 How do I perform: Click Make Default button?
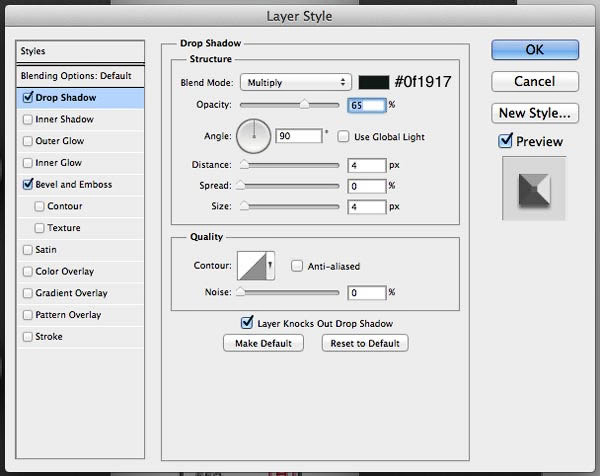click(263, 343)
